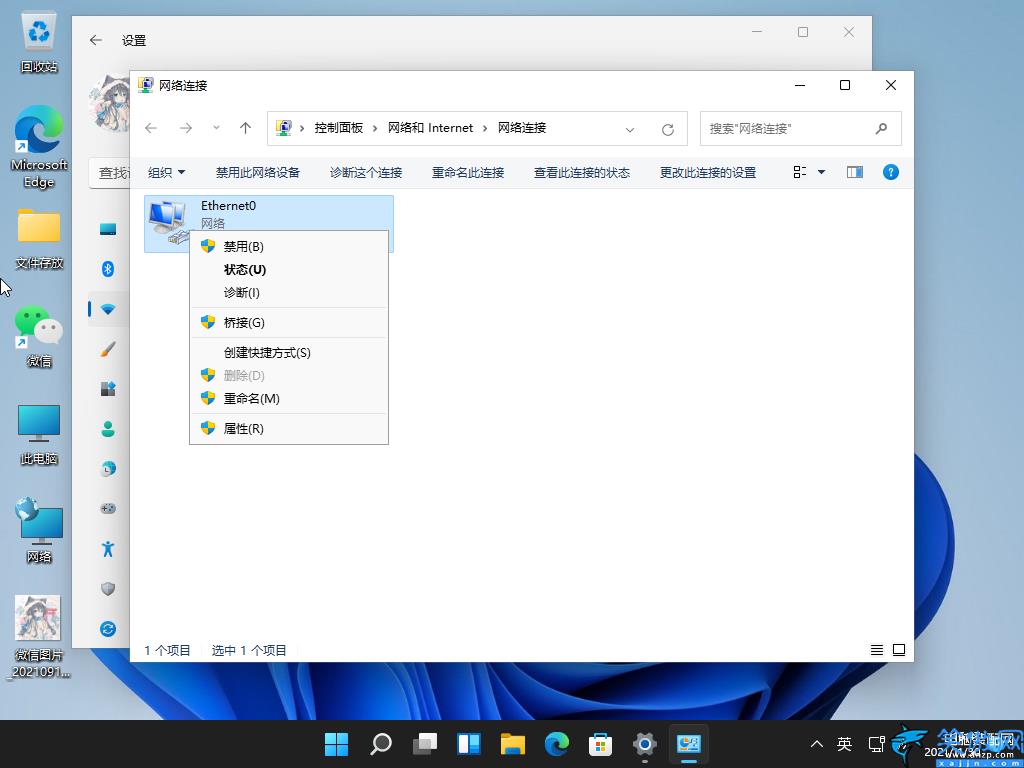Image resolution: width=1024 pixels, height=768 pixels.
Task: Select 控制面板 in the address breadcrumb
Action: (x=338, y=128)
